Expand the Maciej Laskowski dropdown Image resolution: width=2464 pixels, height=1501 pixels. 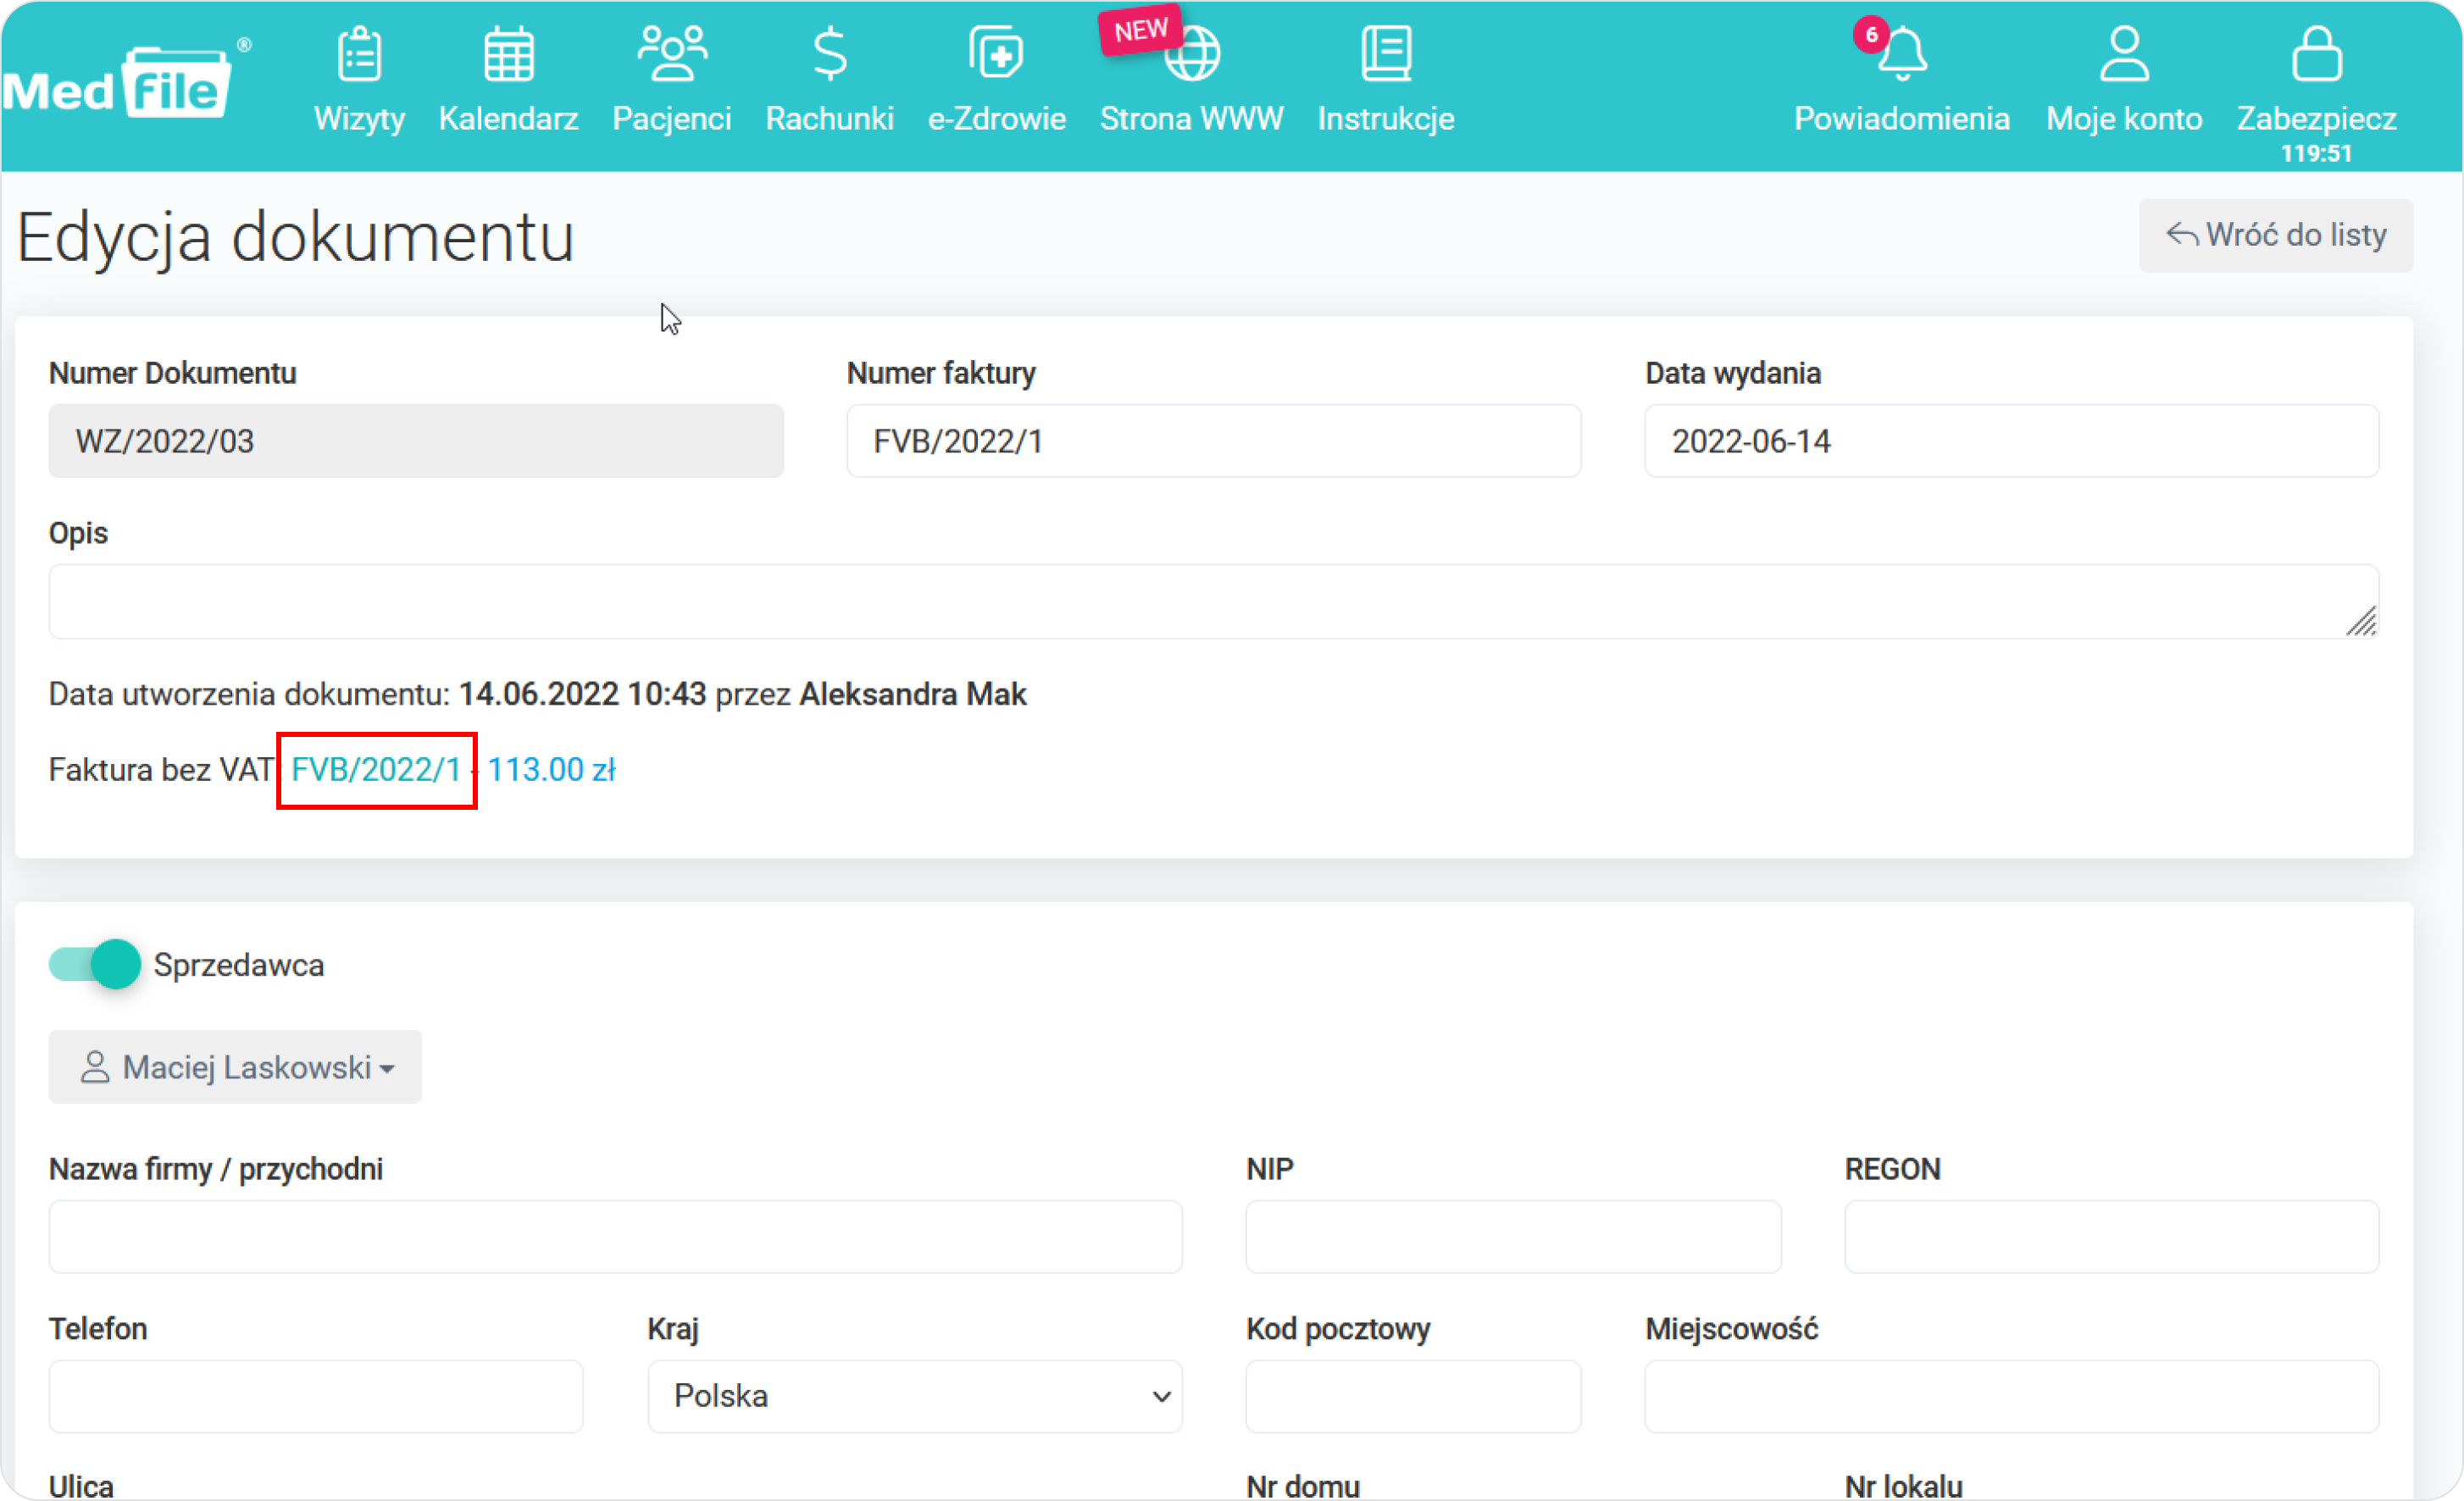[236, 1067]
